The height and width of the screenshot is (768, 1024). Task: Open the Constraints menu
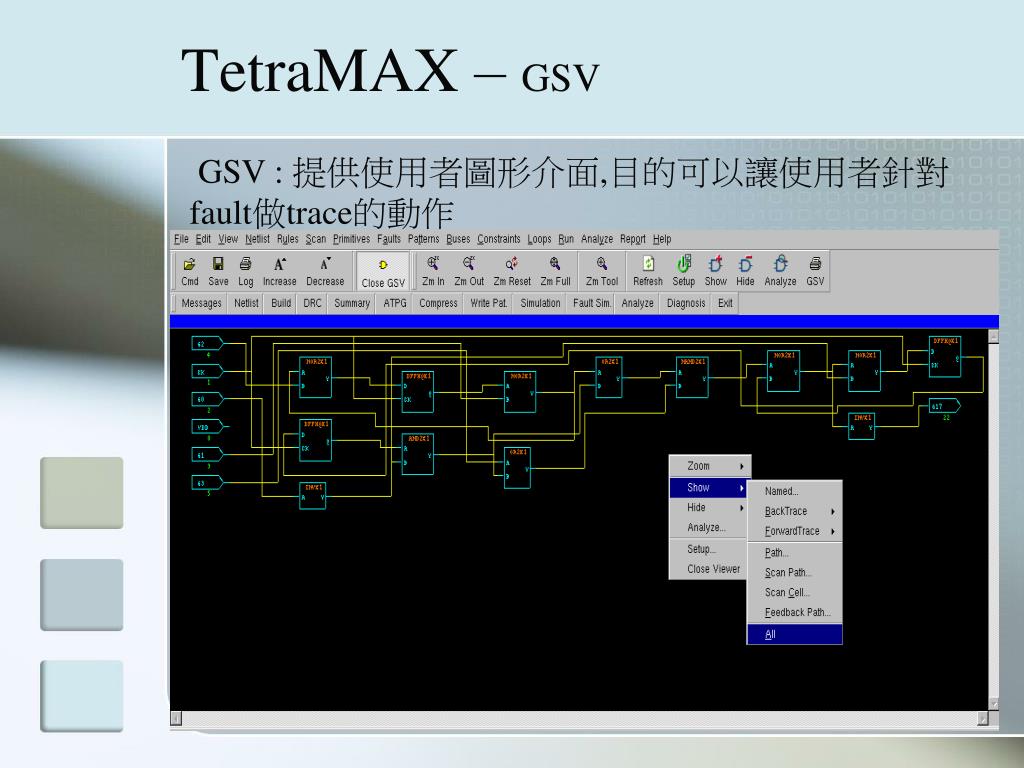(x=498, y=239)
